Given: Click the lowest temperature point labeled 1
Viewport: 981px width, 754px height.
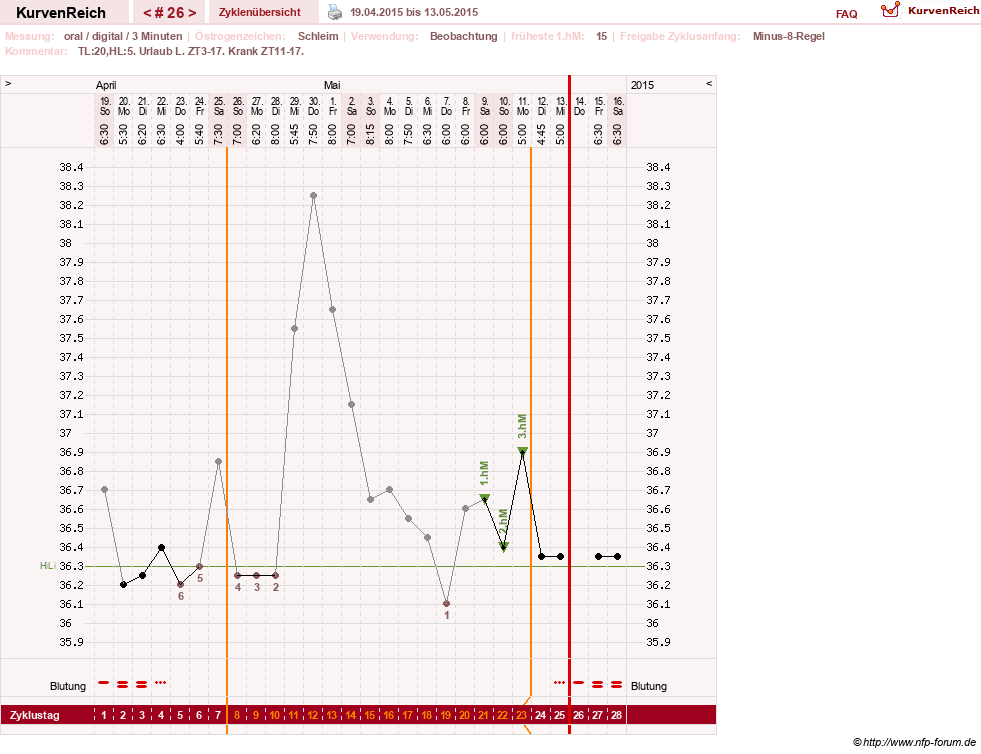Looking at the screenshot, I should pyautogui.click(x=447, y=604).
